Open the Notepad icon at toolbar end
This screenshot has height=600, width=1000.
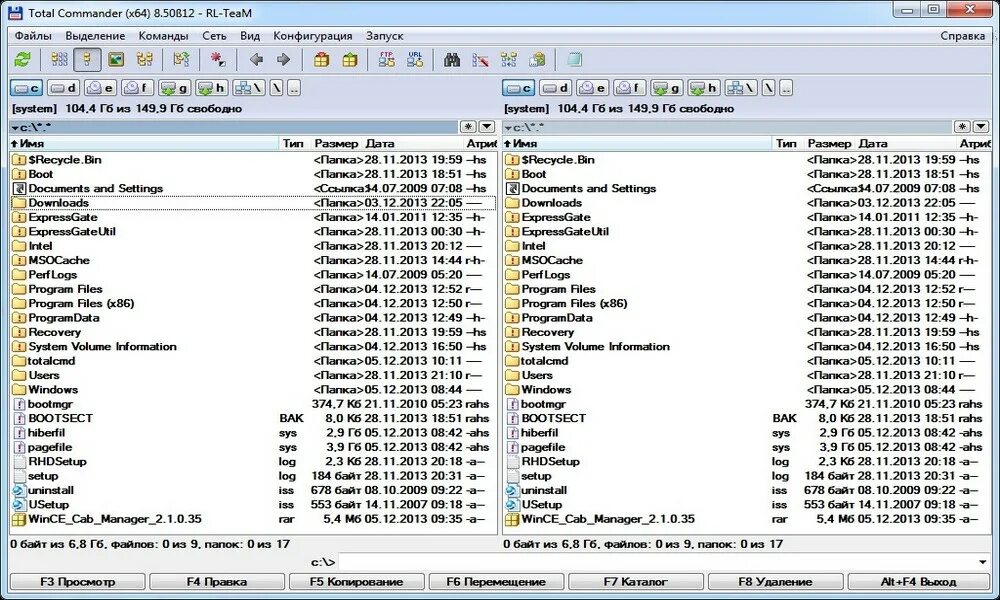(x=575, y=60)
